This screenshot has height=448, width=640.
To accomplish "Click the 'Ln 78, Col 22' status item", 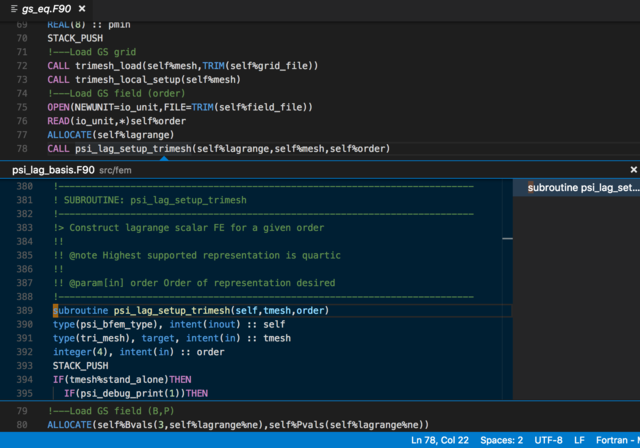I will (440, 440).
